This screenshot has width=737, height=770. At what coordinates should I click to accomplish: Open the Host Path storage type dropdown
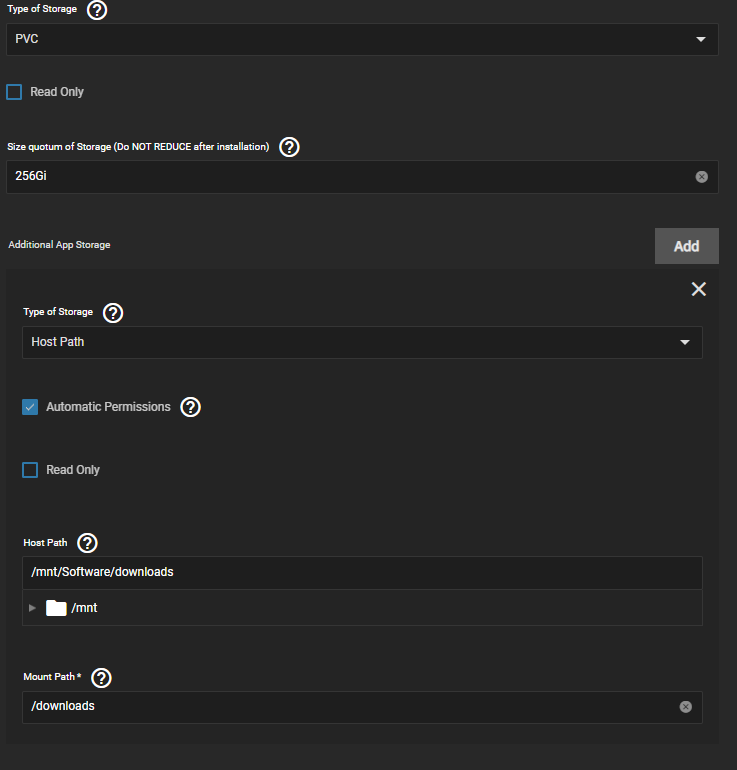pos(362,342)
